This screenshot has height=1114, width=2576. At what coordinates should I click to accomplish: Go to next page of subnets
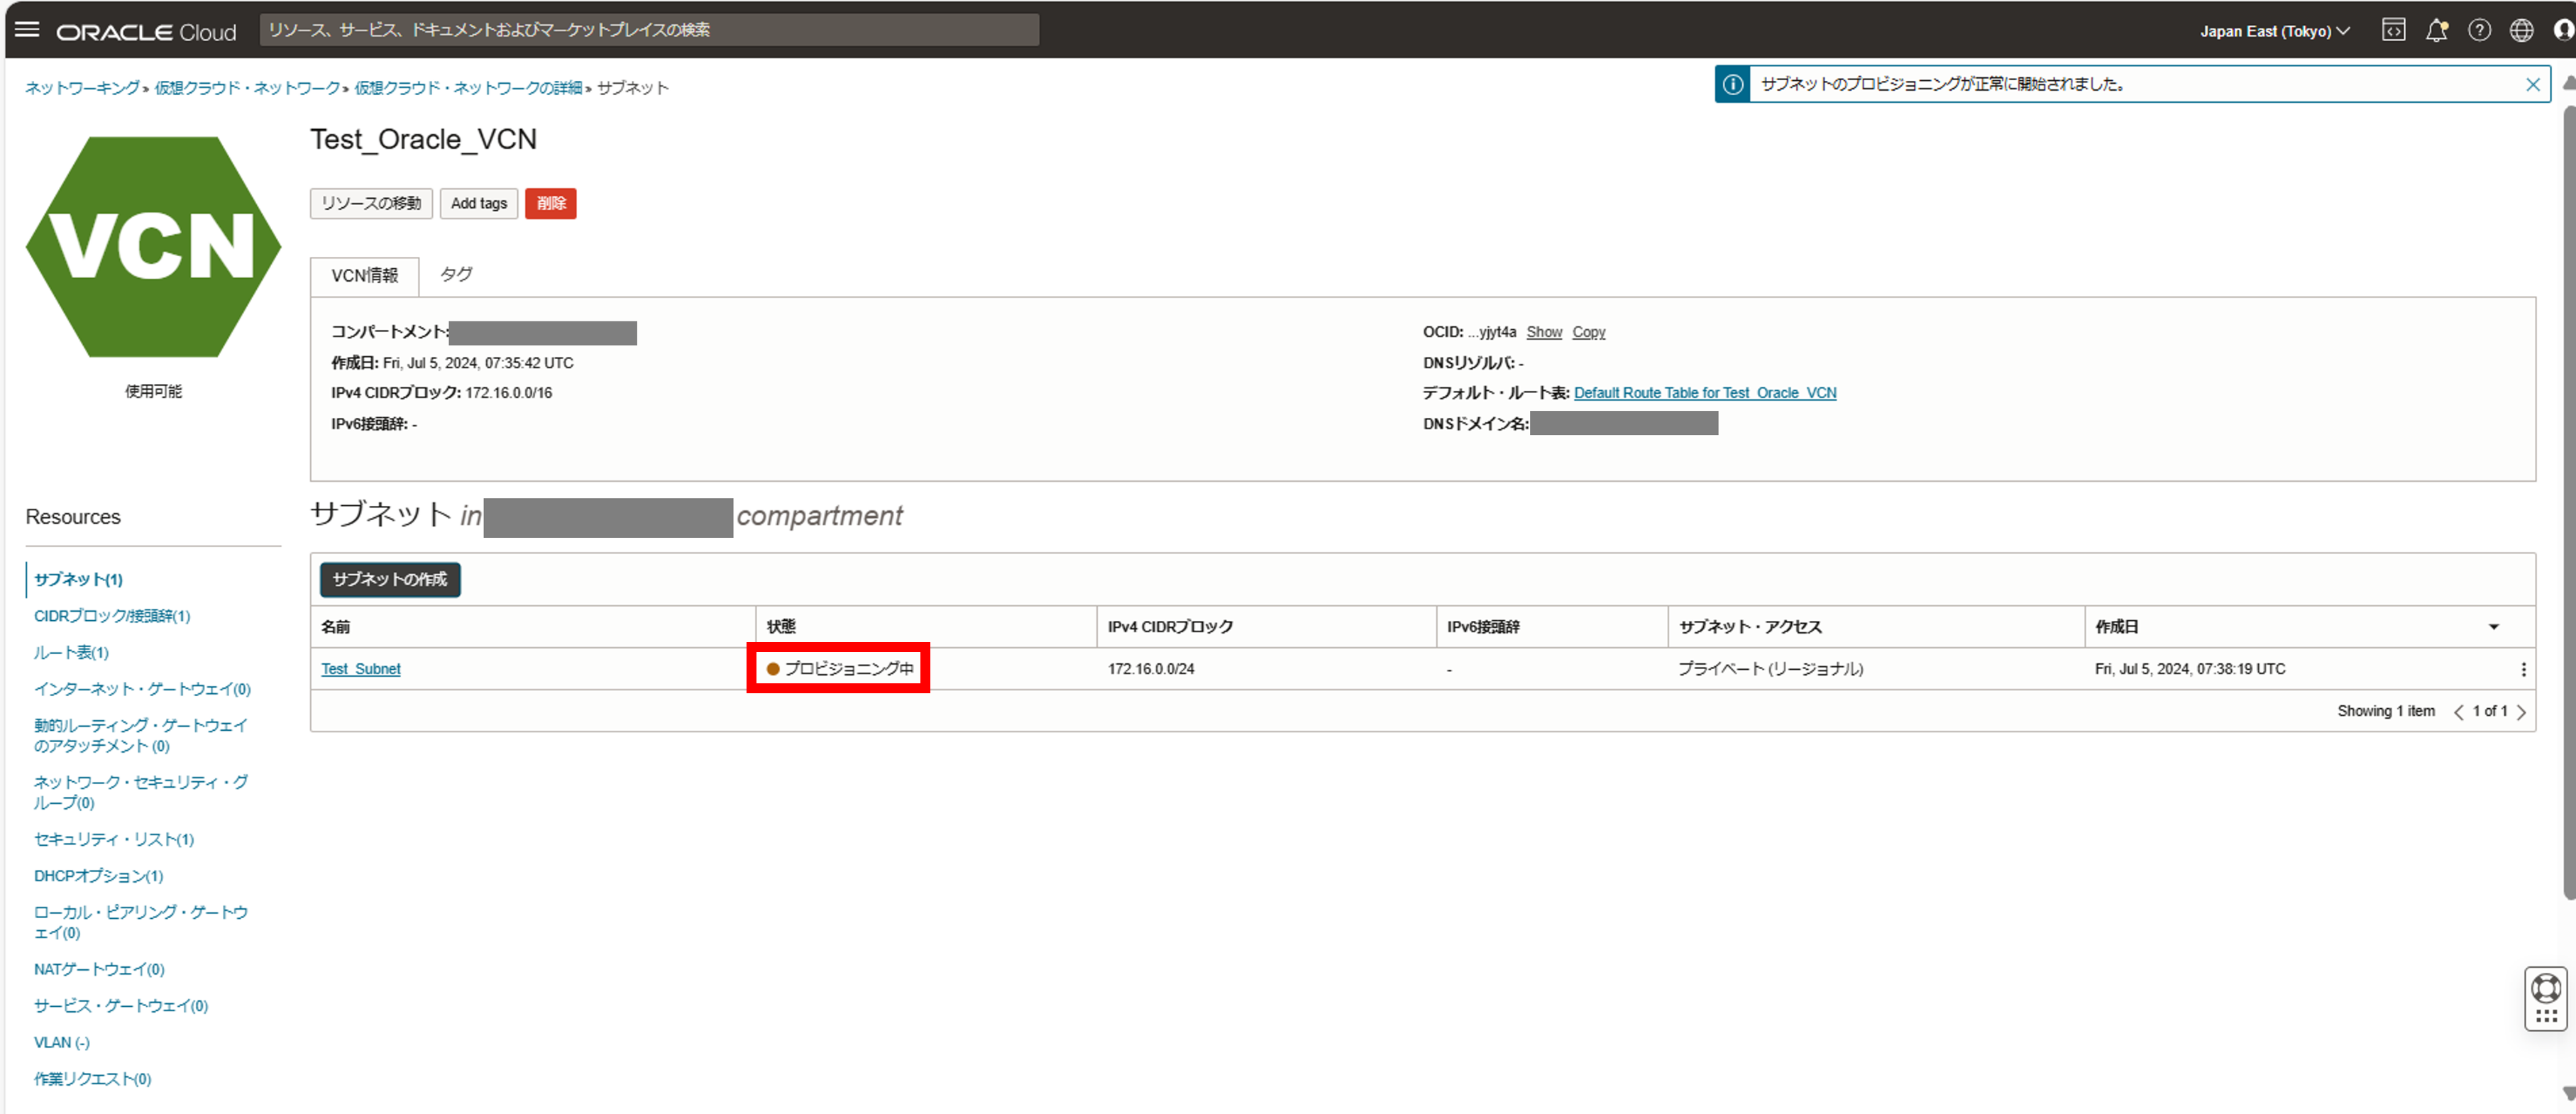click(x=2521, y=712)
